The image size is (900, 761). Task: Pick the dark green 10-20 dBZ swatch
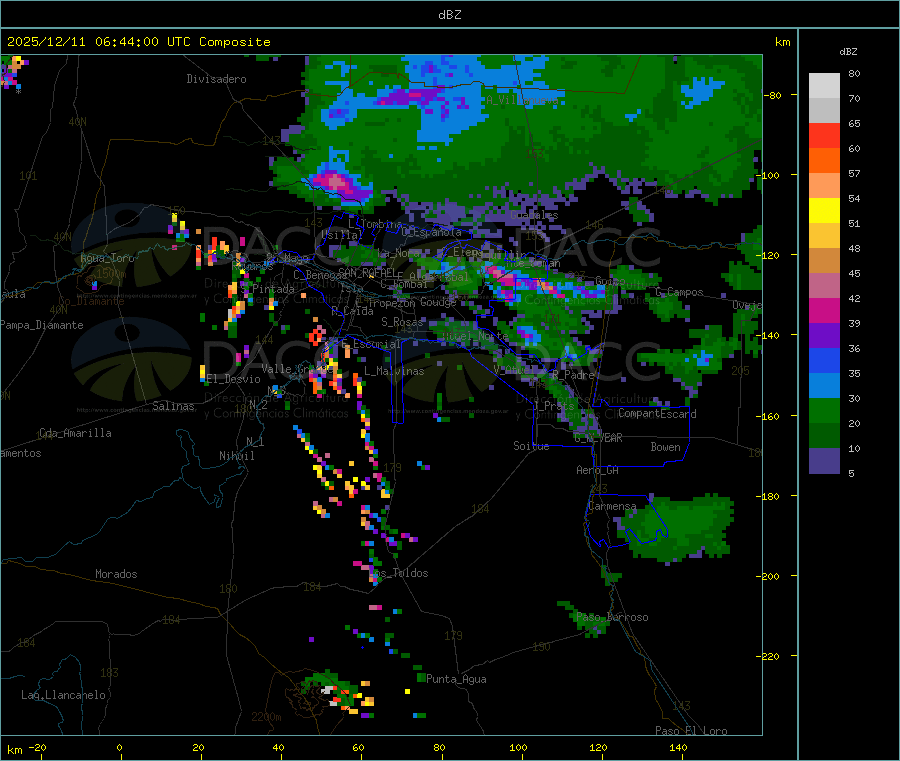pos(824,436)
